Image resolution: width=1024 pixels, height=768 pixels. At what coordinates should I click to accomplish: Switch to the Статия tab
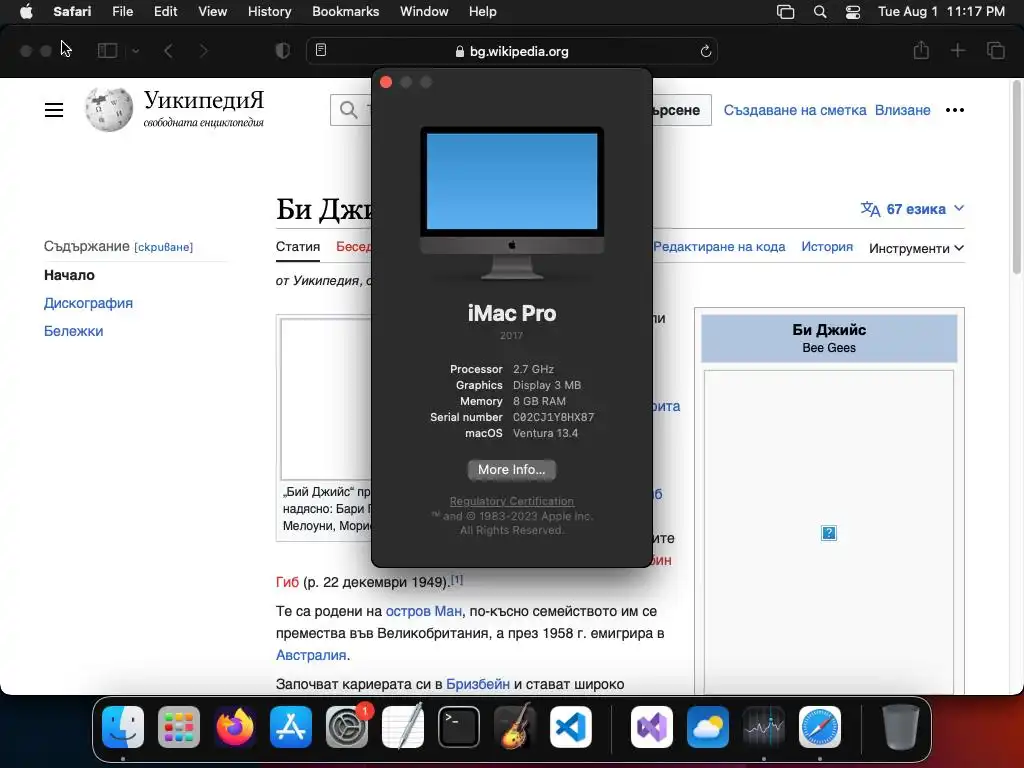tap(298, 247)
